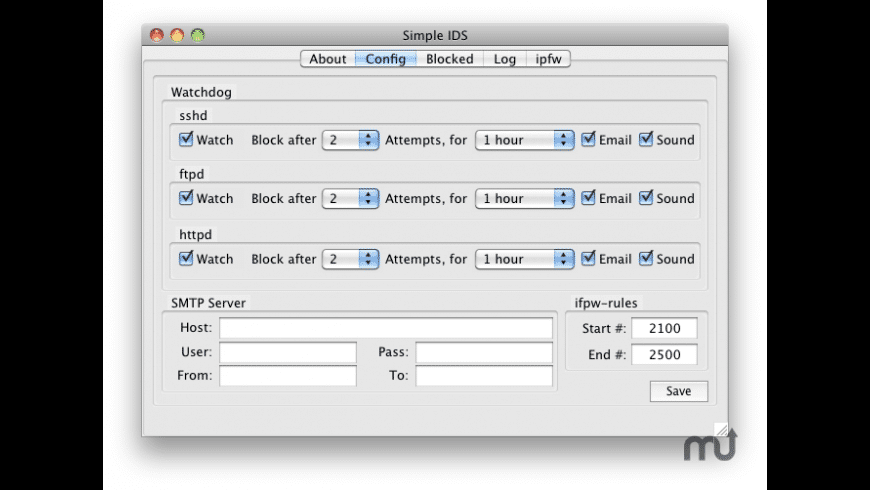Zoom the Simple IDS window
The height and width of the screenshot is (490, 870).
point(198,35)
